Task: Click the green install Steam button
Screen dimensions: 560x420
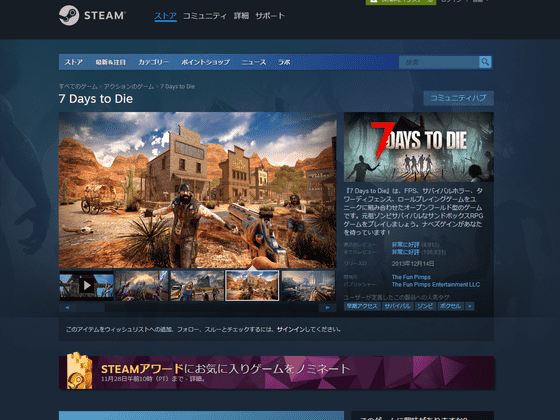Action: pyautogui.click(x=401, y=2)
